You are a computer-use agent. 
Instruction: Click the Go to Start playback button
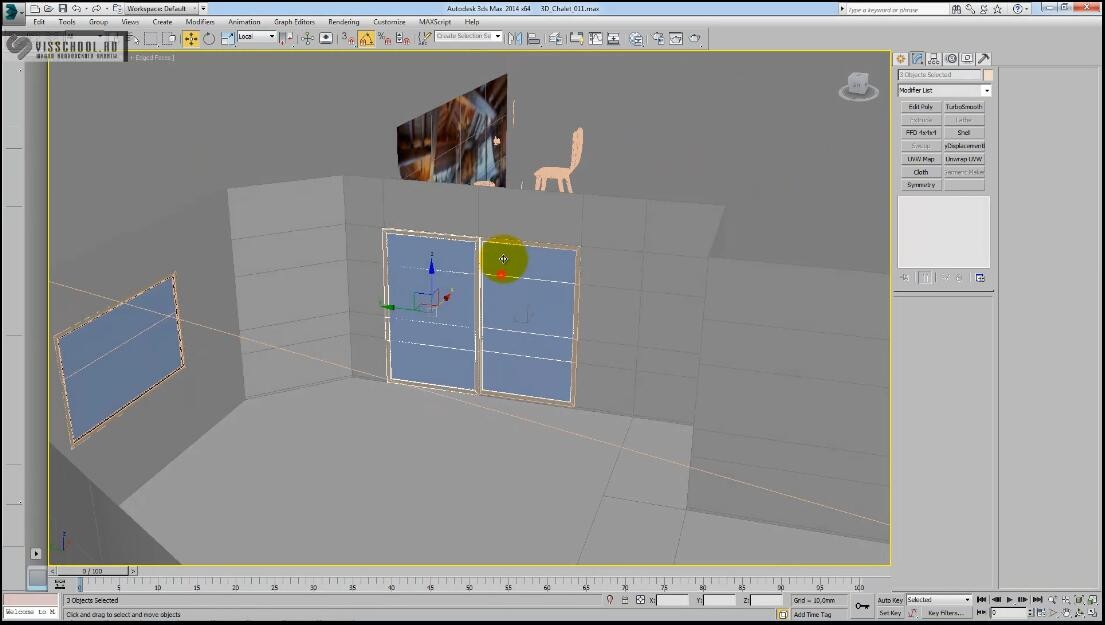(982, 600)
